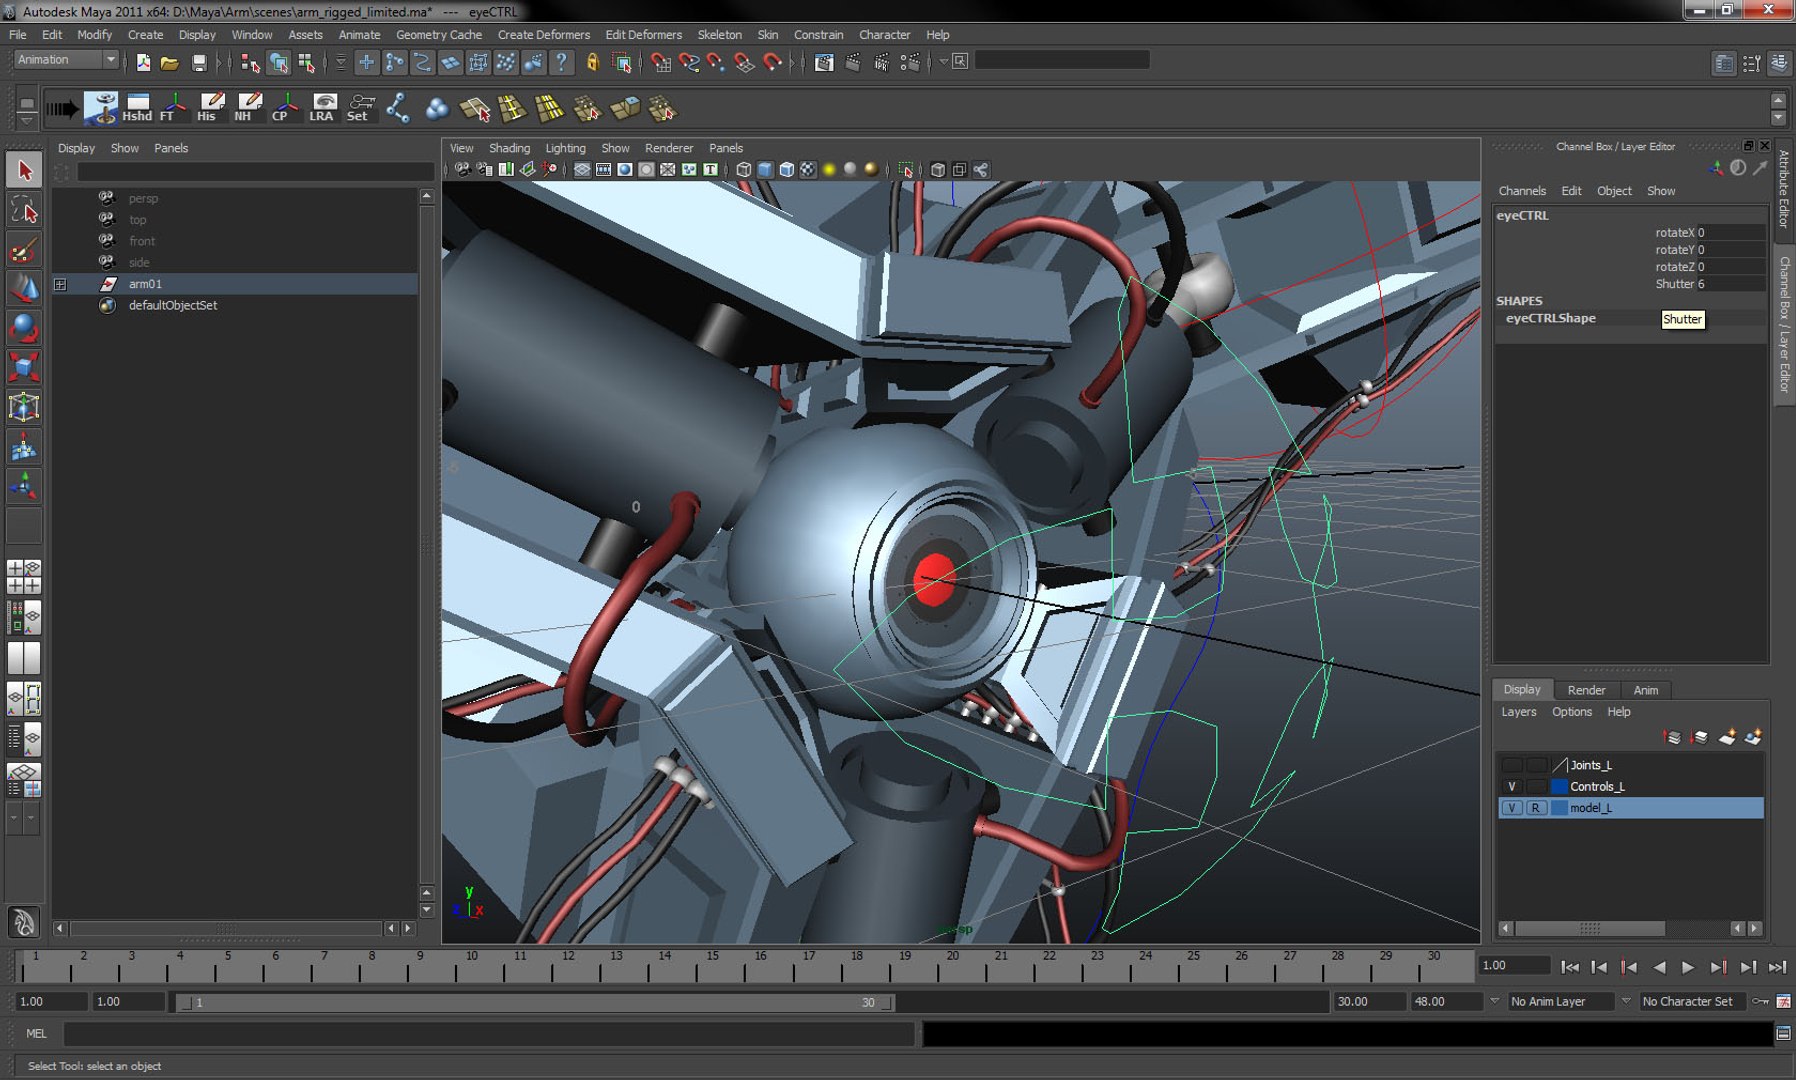Viewport: 1796px width, 1080px height.
Task: Click the Controls_L layer blue color swatch
Action: click(1559, 786)
